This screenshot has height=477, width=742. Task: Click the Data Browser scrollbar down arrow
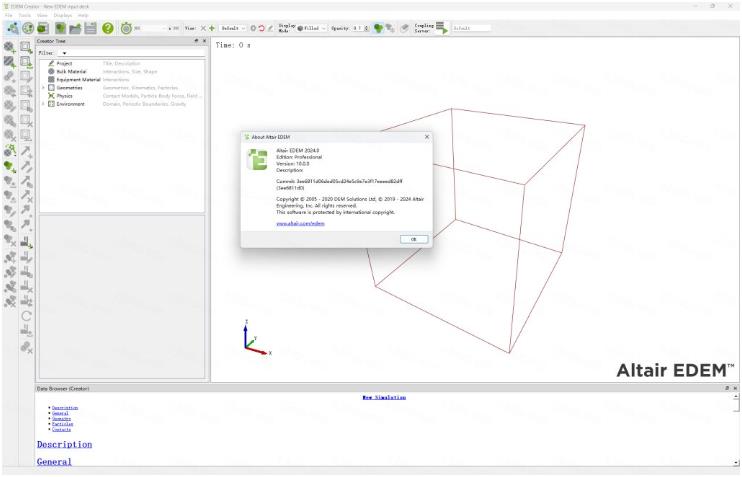click(x=736, y=462)
